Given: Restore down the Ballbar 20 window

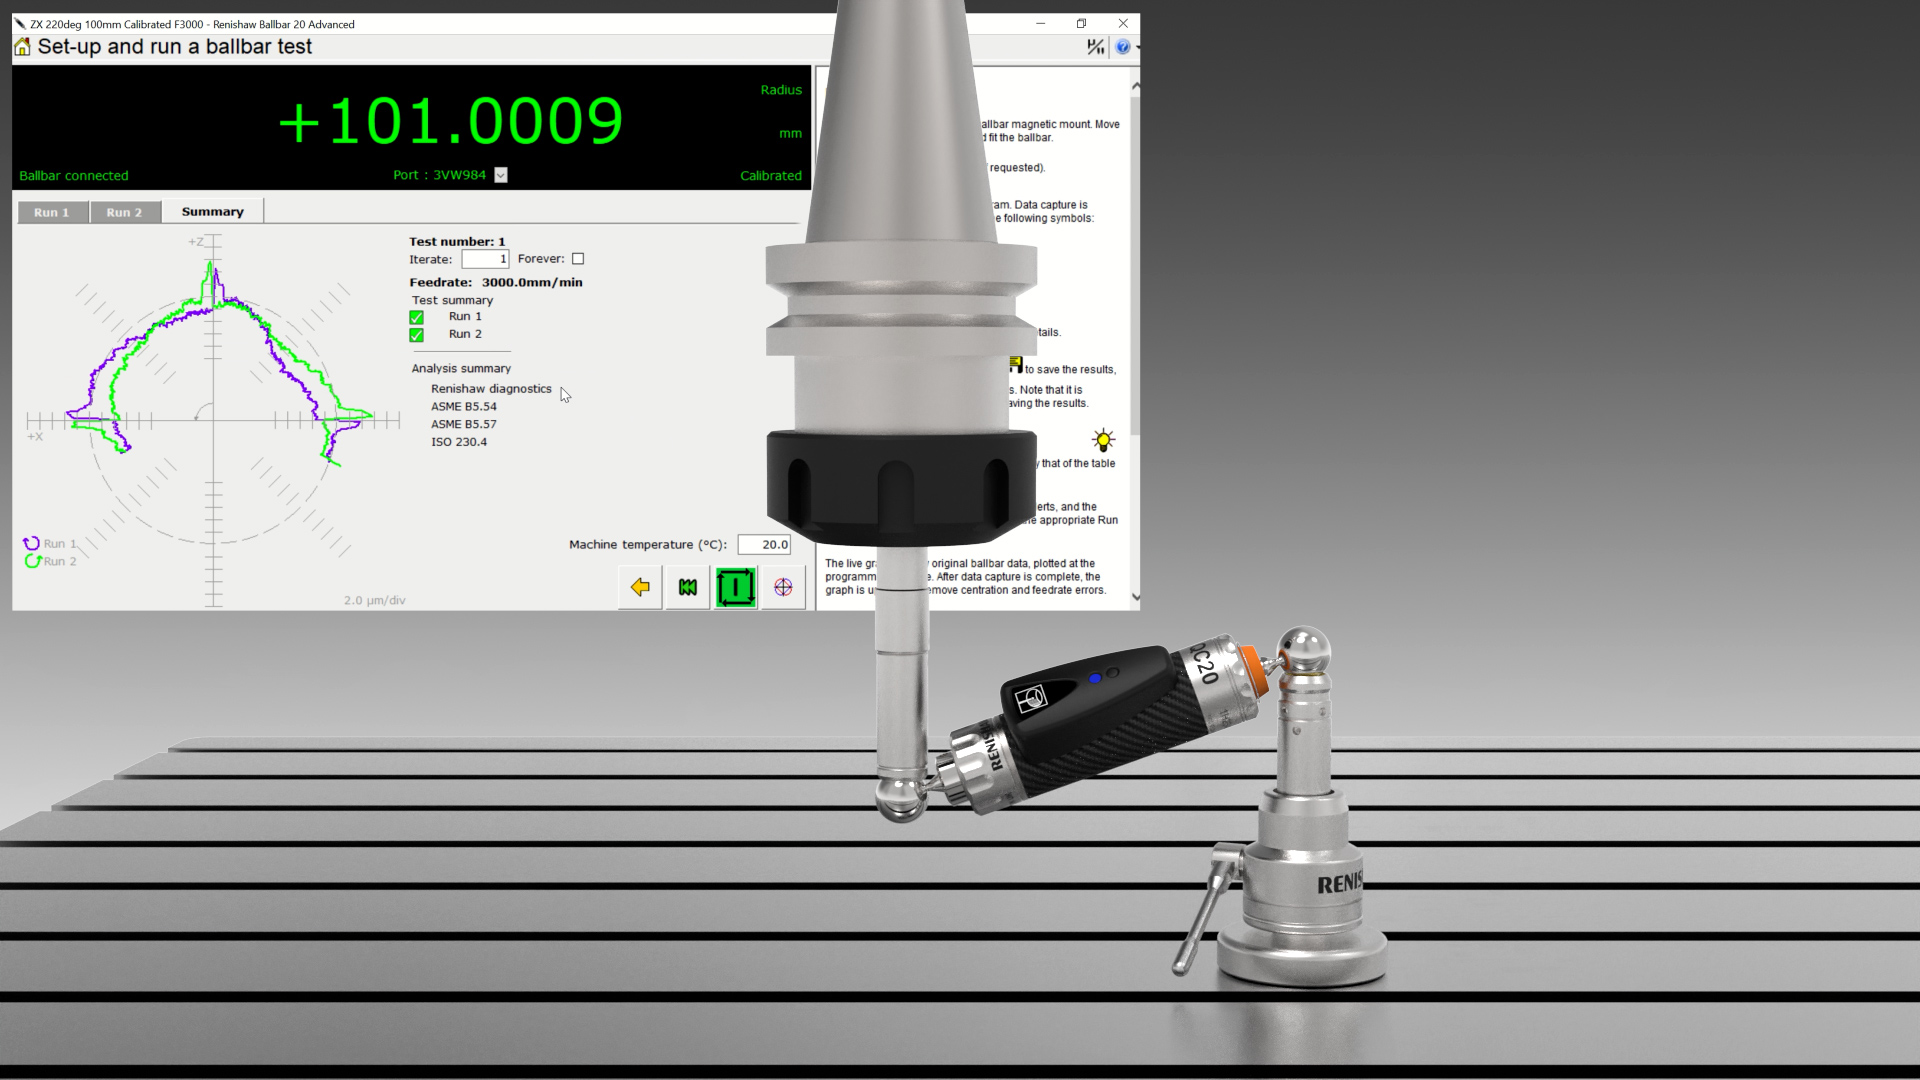Looking at the screenshot, I should pos(1081,24).
